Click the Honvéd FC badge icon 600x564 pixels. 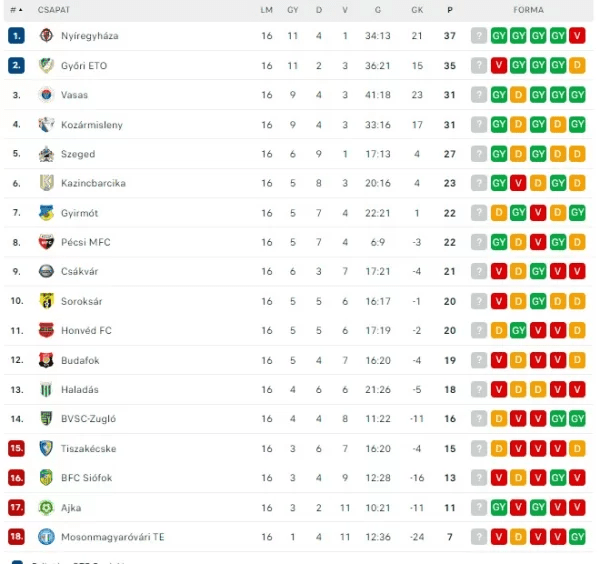pos(46,330)
